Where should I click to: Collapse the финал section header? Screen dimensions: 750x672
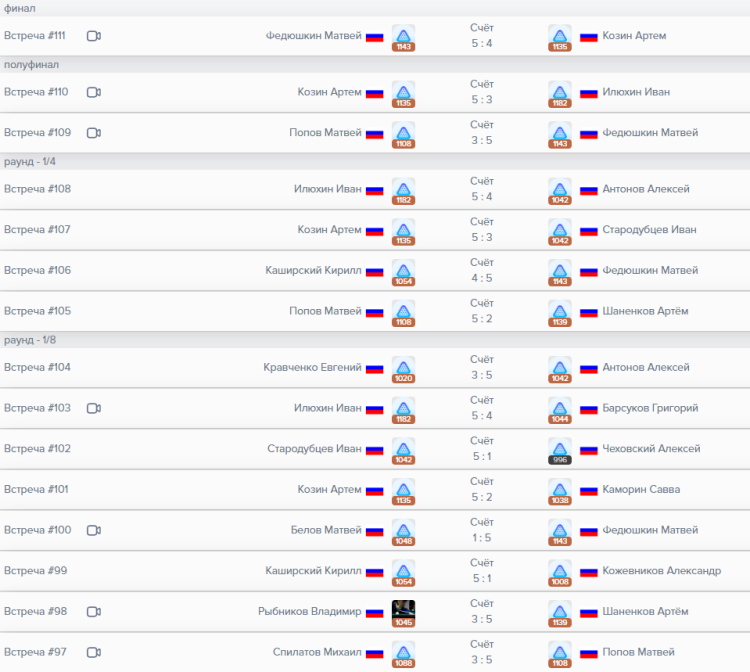[19, 8]
